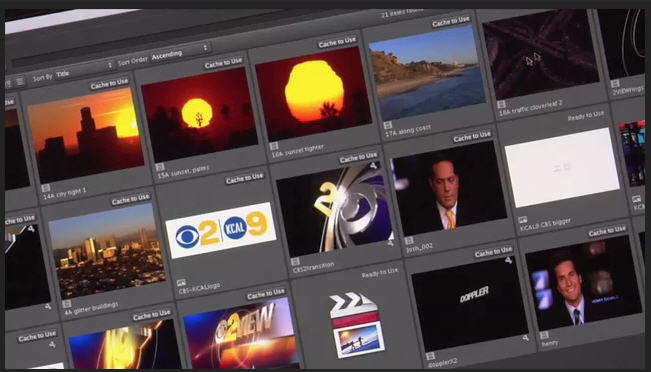Click Ready to Use above white KCAL9 thumbnail

pos(585,116)
